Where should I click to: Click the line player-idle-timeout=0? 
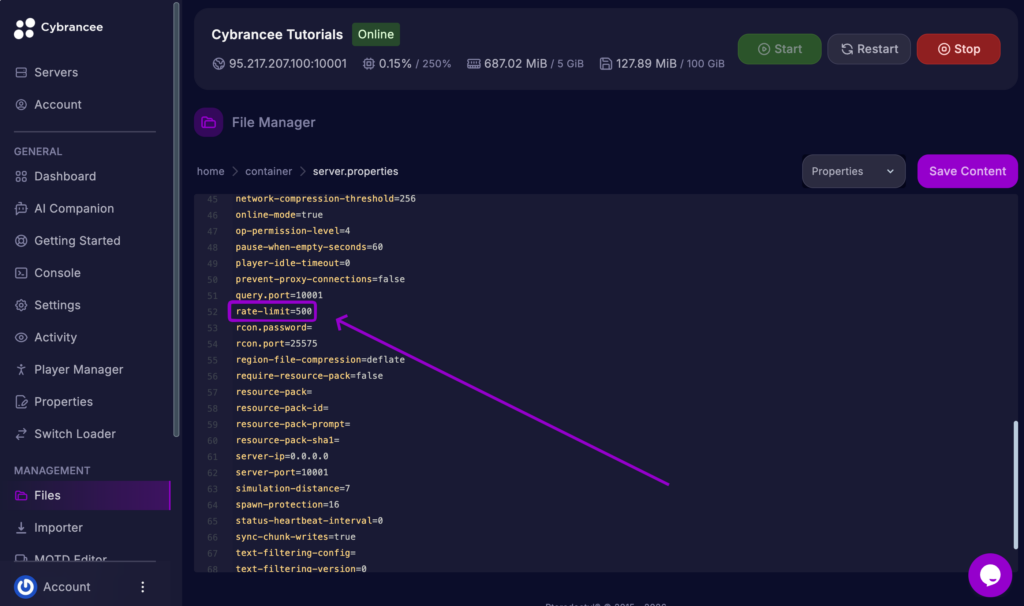coord(293,263)
